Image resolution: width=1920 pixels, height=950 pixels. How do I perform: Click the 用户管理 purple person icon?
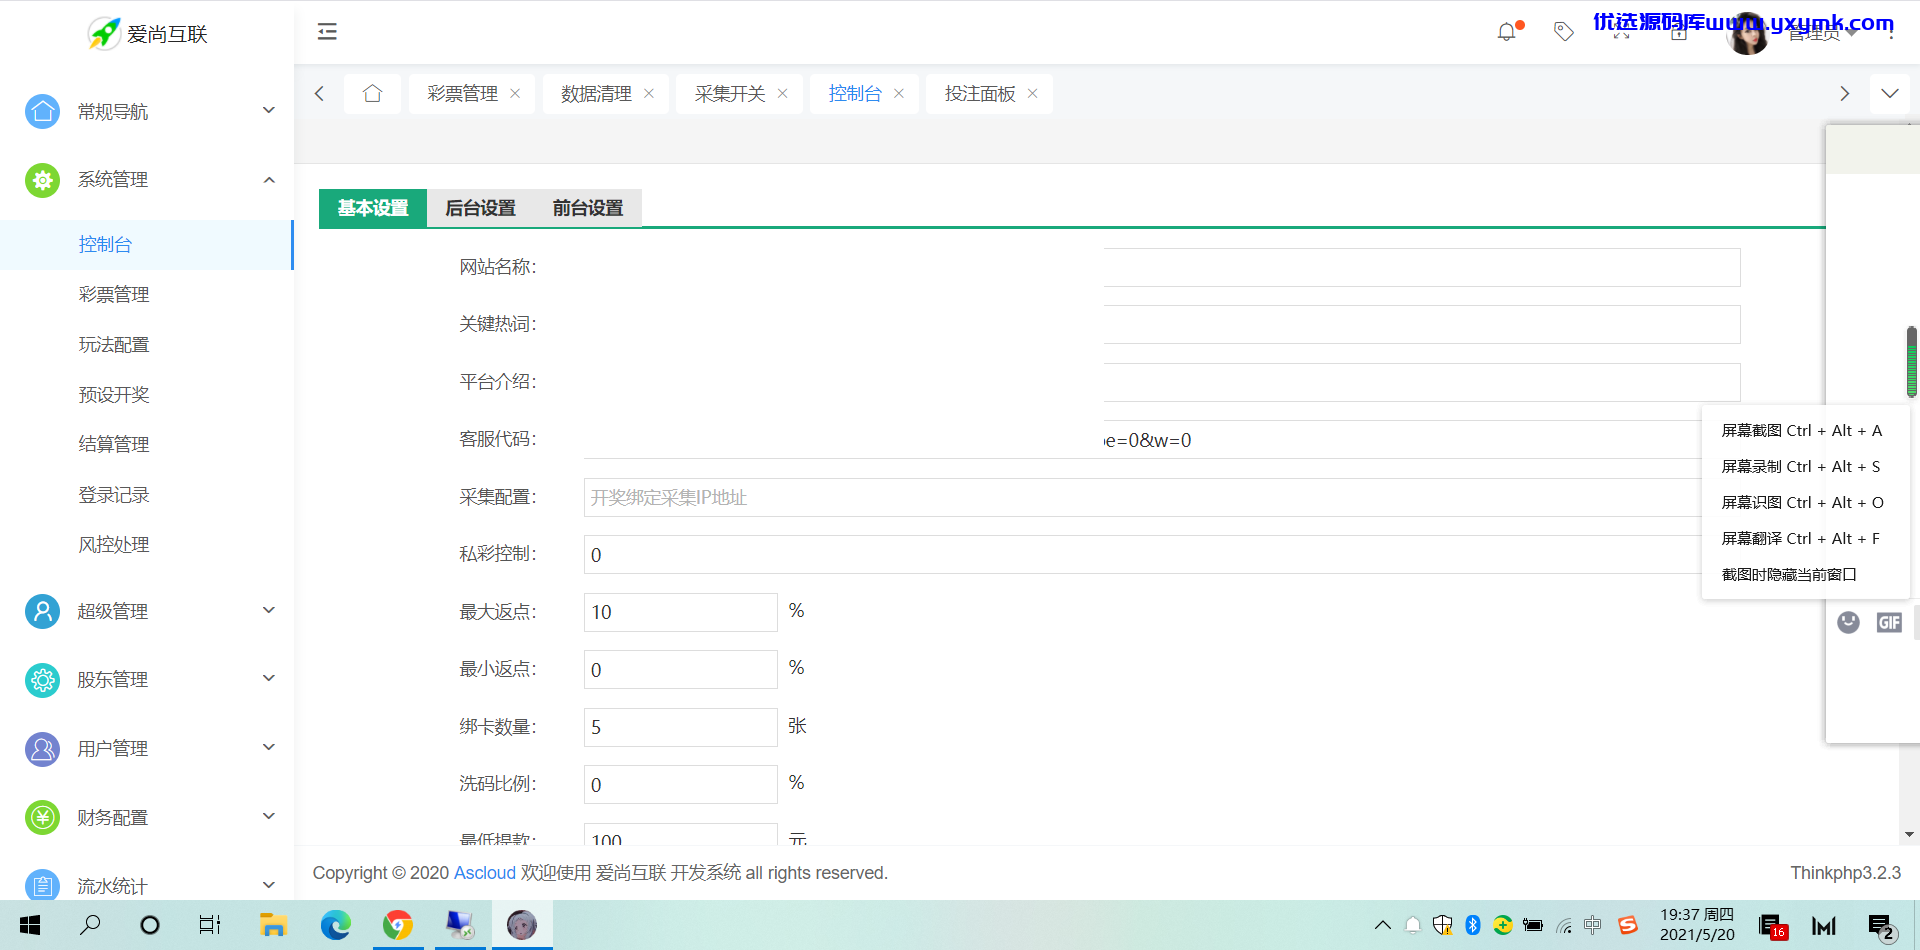click(42, 749)
